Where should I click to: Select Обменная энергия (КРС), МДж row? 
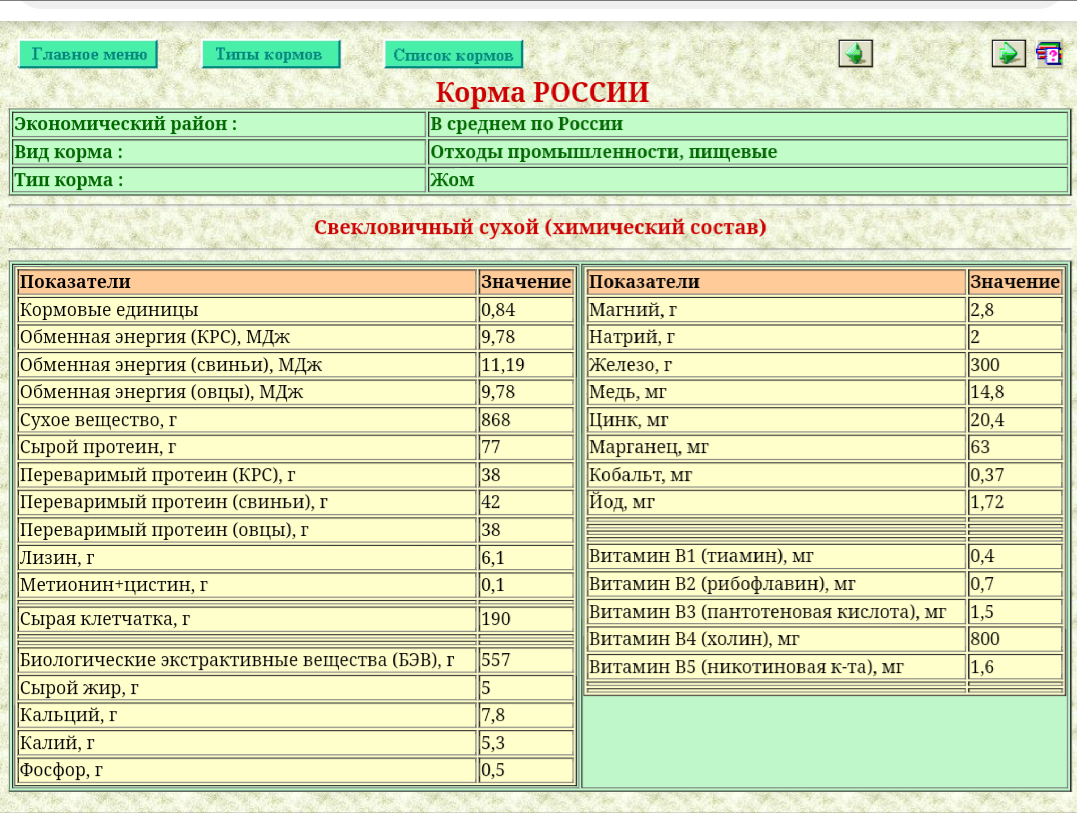tap(295, 337)
